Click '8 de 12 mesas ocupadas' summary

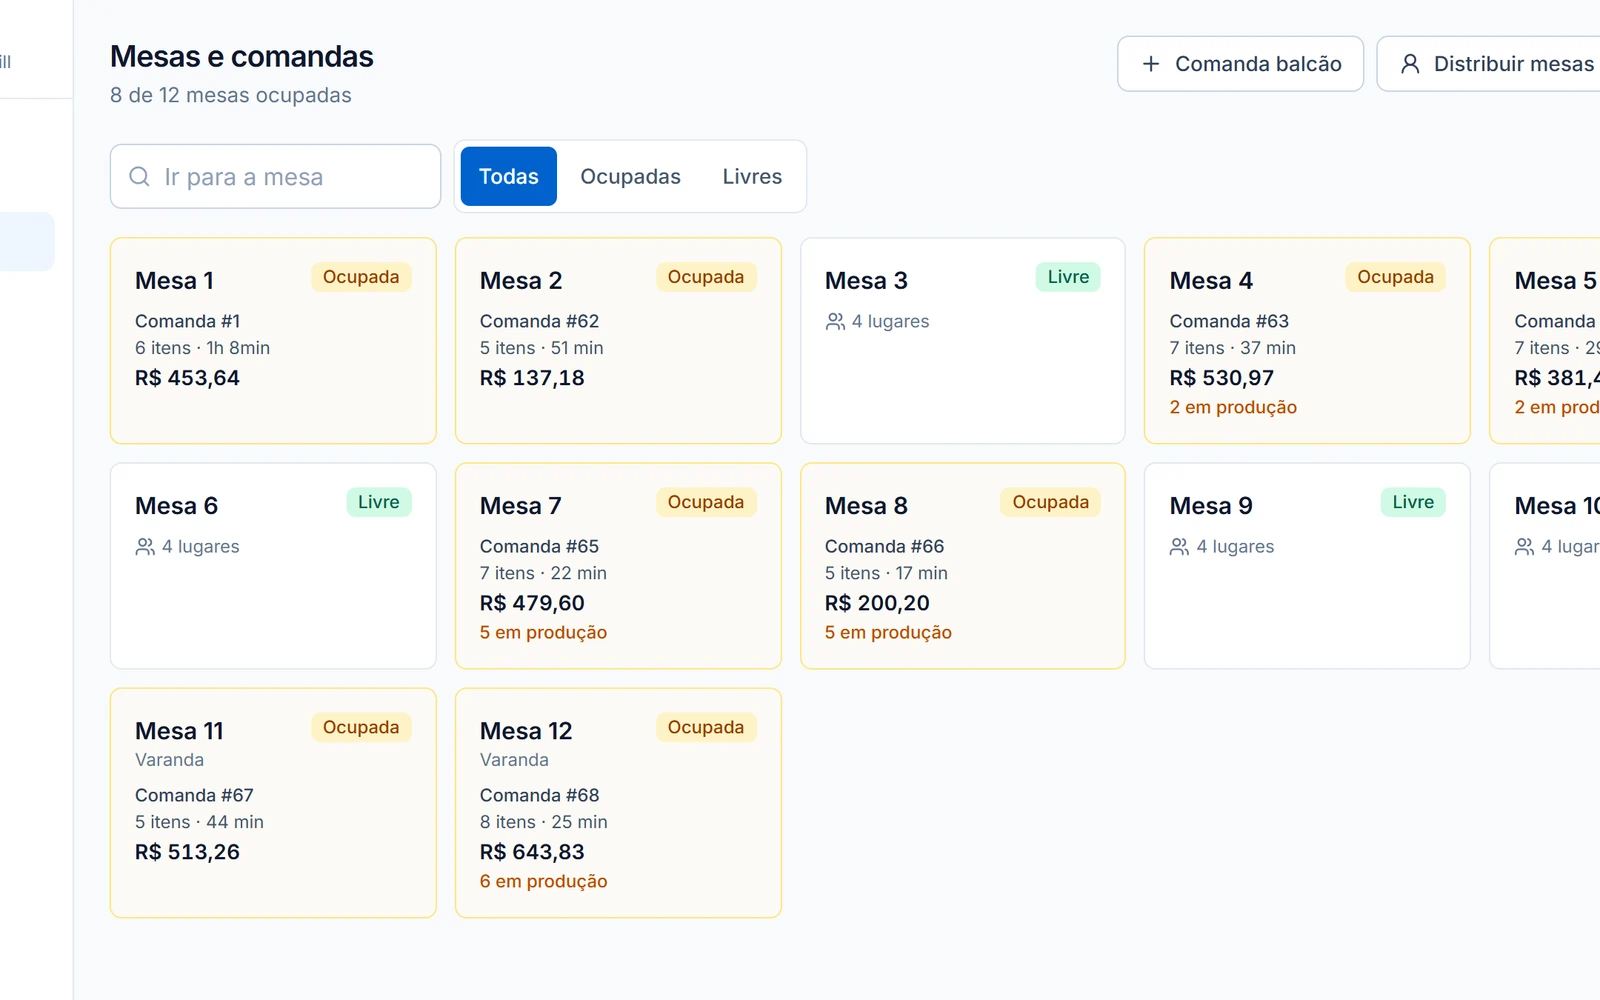(x=231, y=95)
